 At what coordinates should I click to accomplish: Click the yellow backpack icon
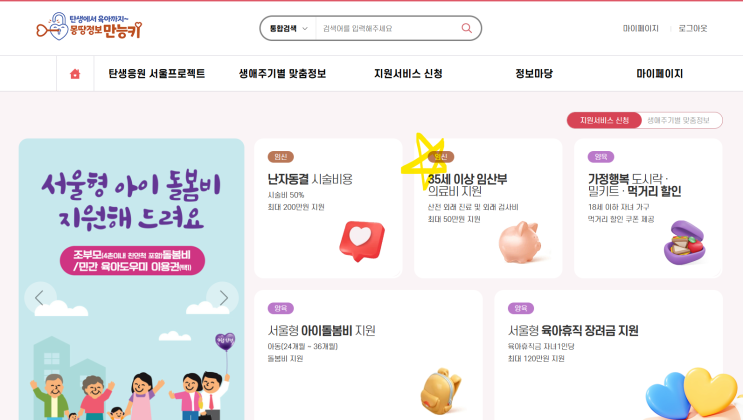[441, 391]
